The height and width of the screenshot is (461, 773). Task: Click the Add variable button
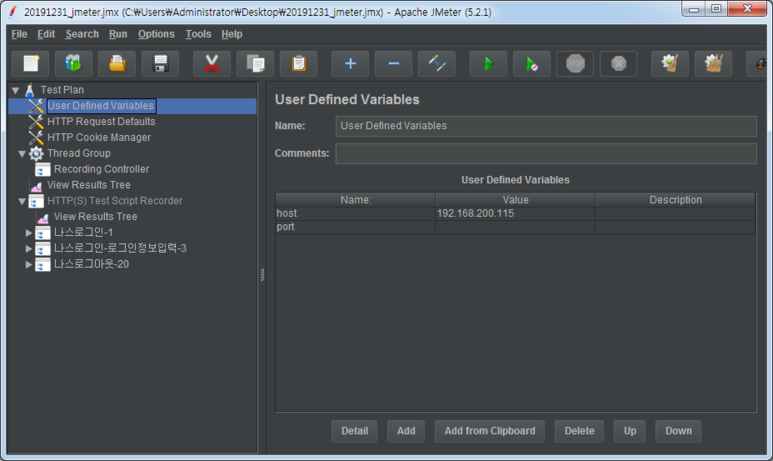406,431
